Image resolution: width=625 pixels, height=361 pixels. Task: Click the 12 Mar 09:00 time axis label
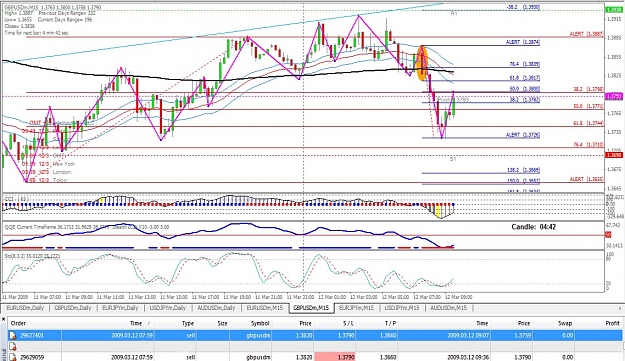(458, 297)
